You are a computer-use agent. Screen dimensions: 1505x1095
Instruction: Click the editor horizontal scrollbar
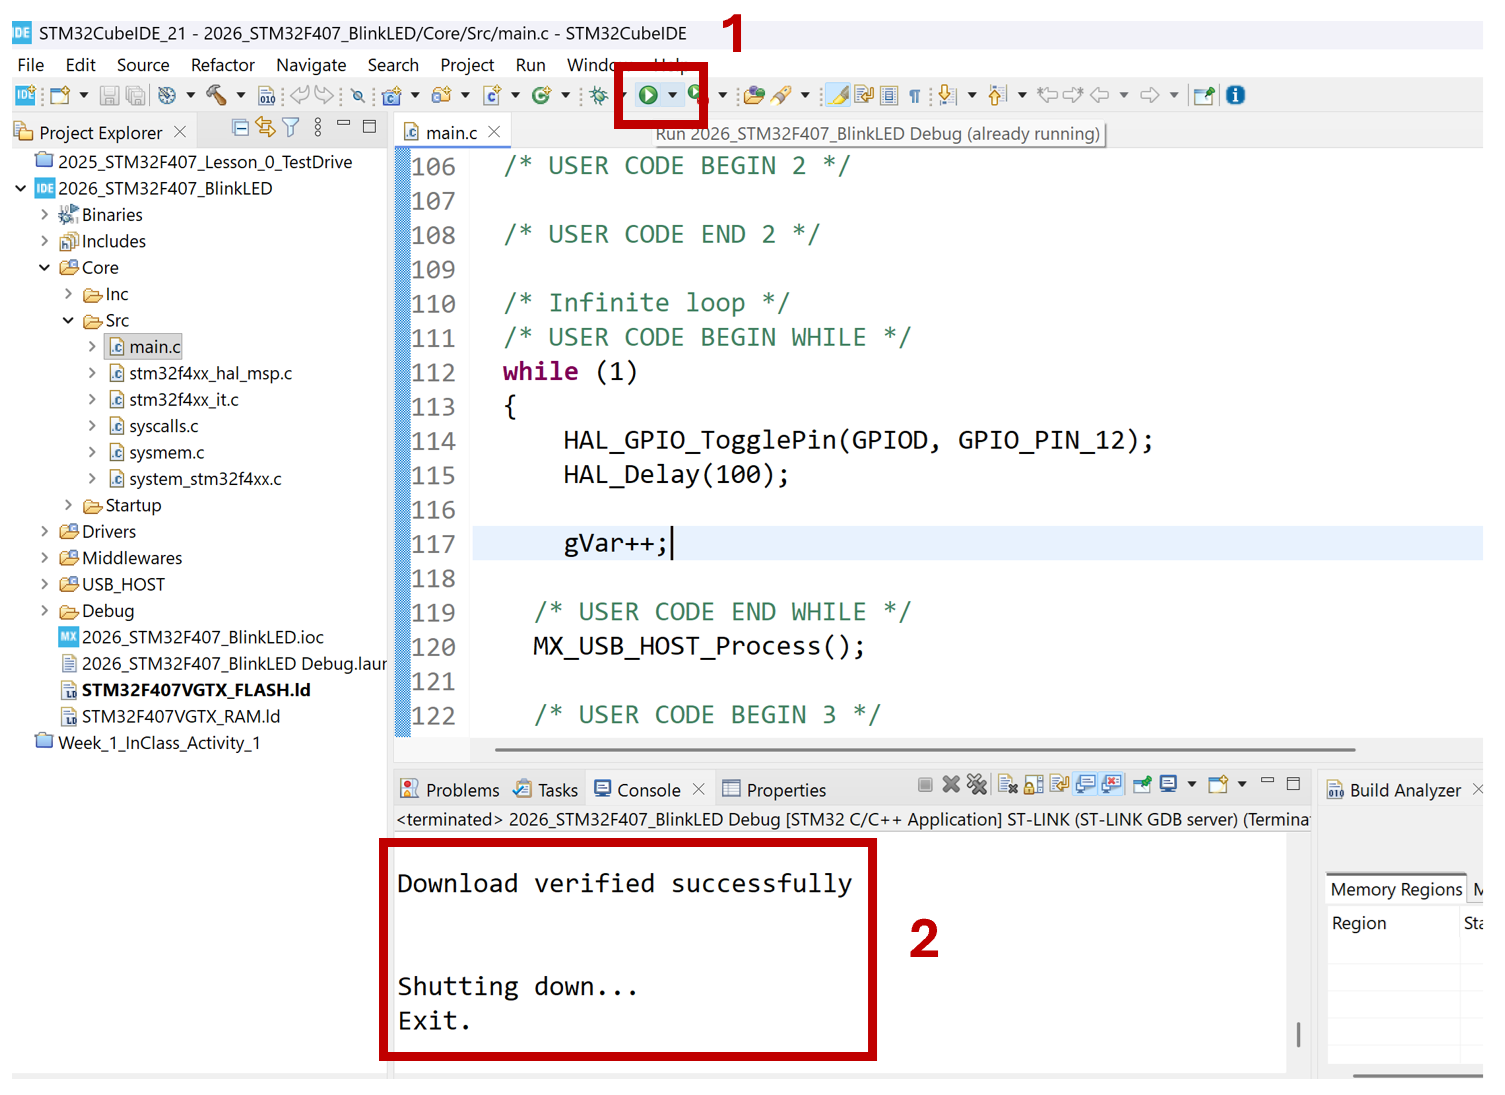click(x=925, y=749)
